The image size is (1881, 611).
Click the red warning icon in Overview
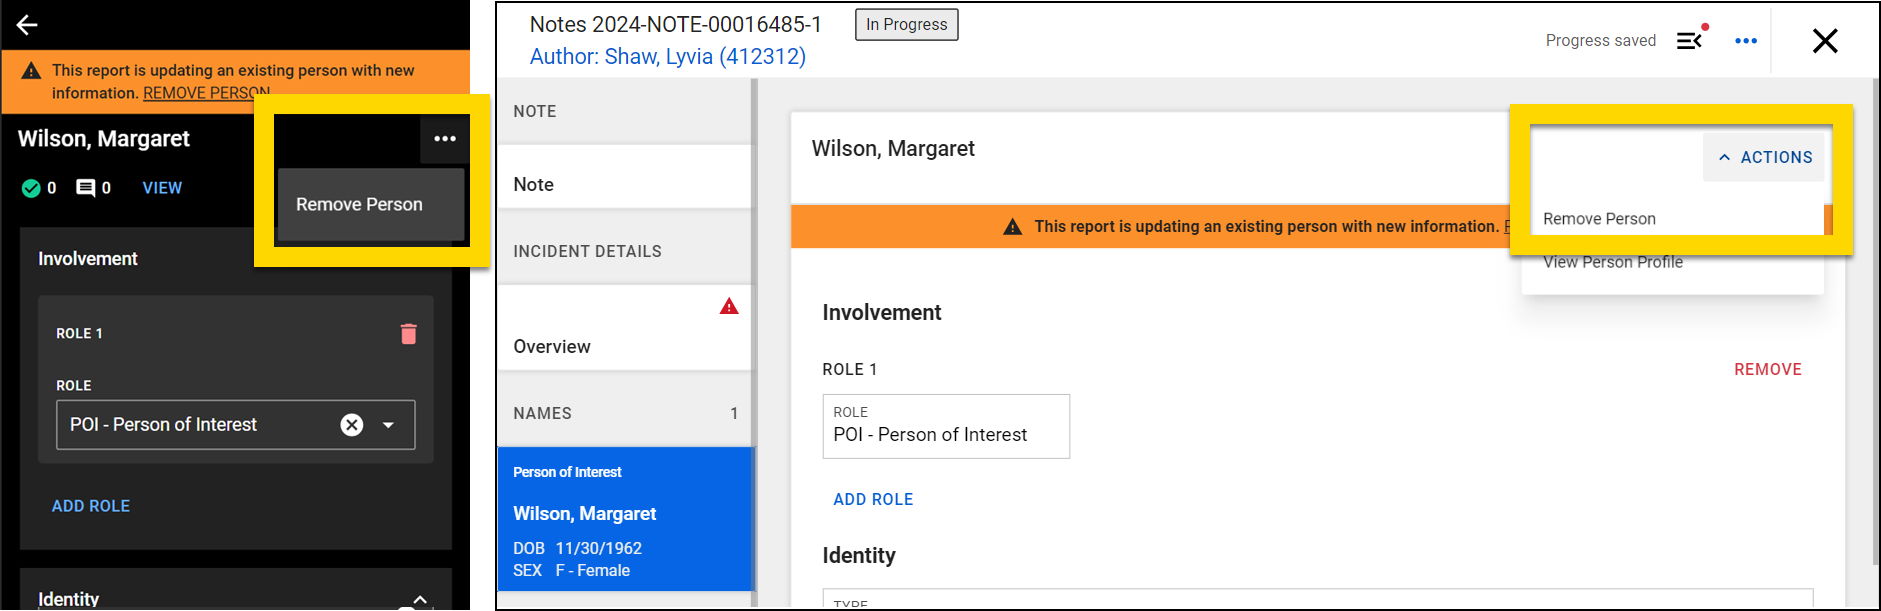729,307
